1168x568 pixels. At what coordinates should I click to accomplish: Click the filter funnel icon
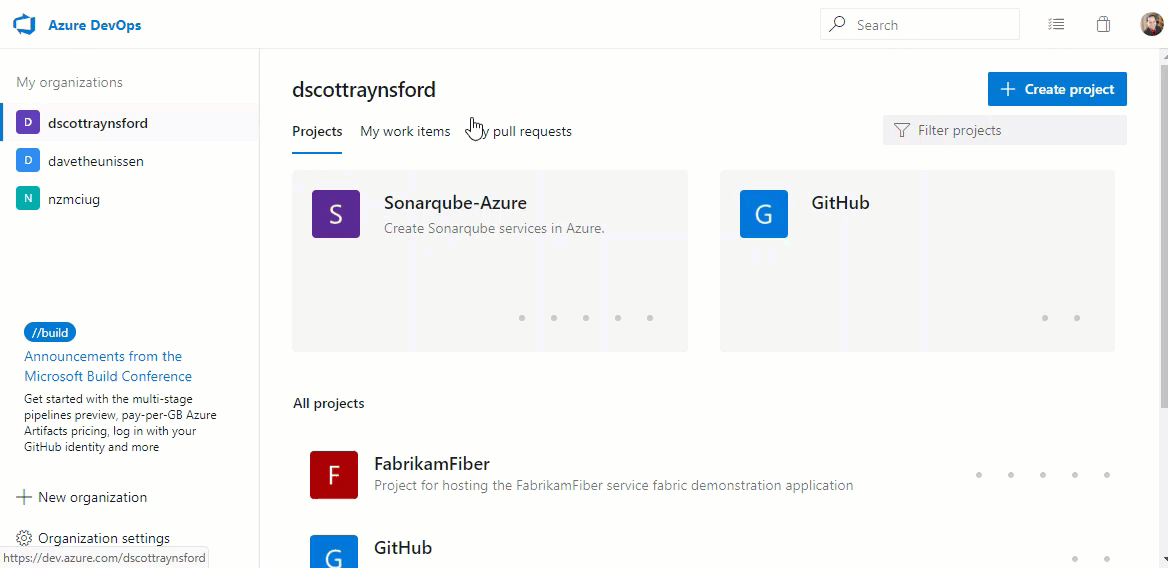tap(901, 130)
